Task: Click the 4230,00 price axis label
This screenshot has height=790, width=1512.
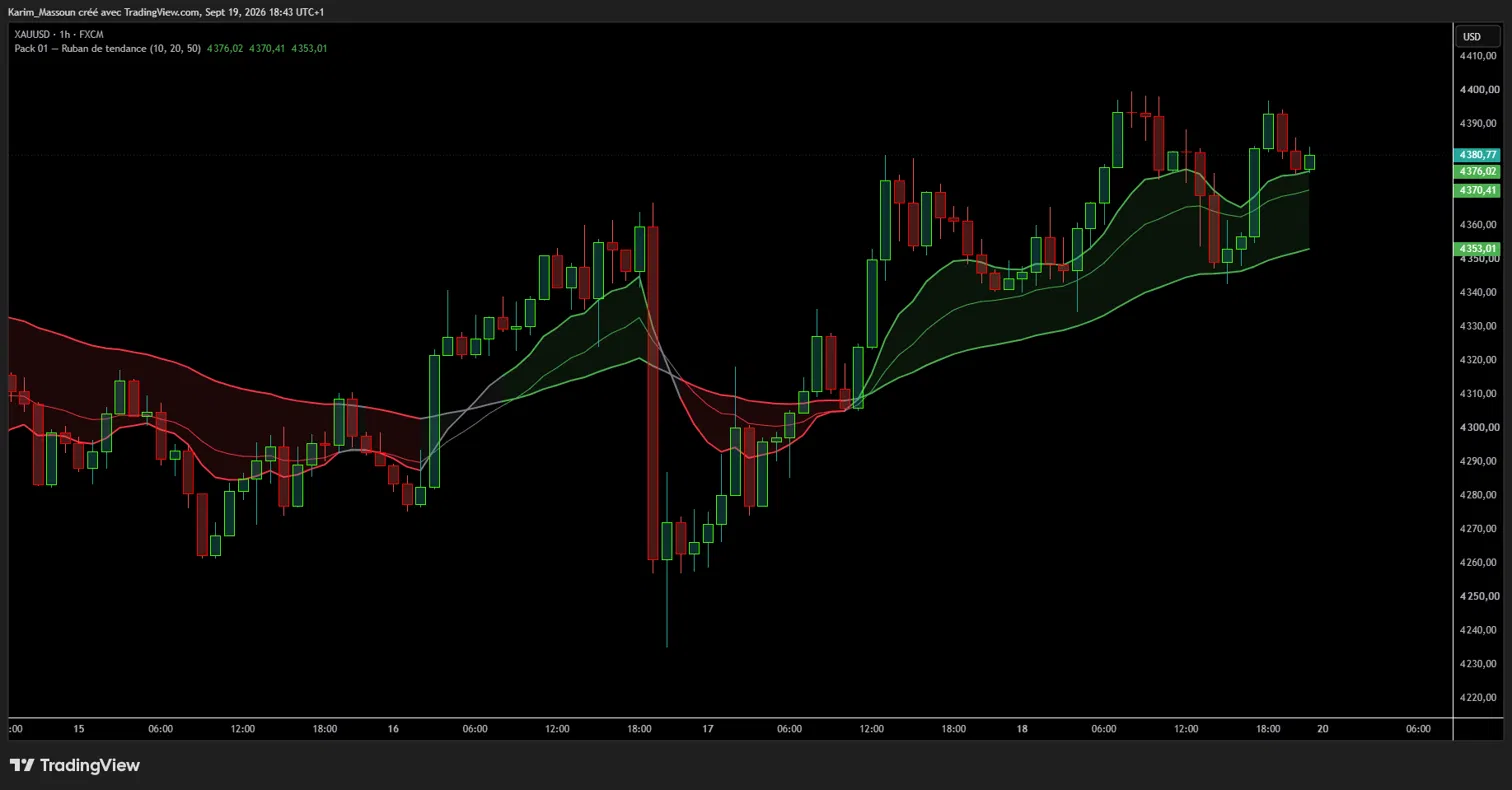Action: click(1478, 664)
